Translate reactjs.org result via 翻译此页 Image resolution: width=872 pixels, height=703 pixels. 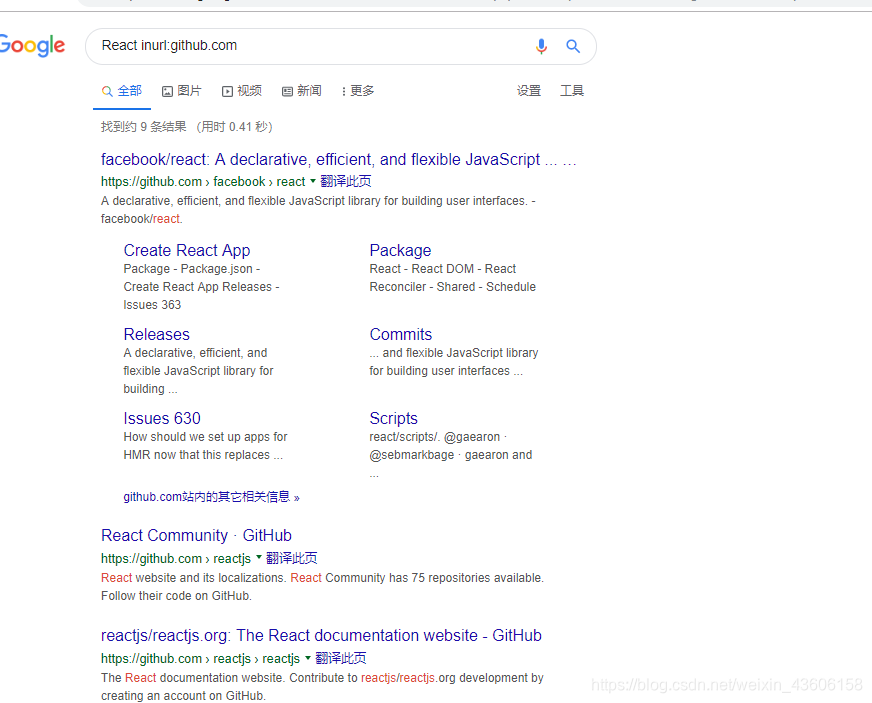click(340, 658)
